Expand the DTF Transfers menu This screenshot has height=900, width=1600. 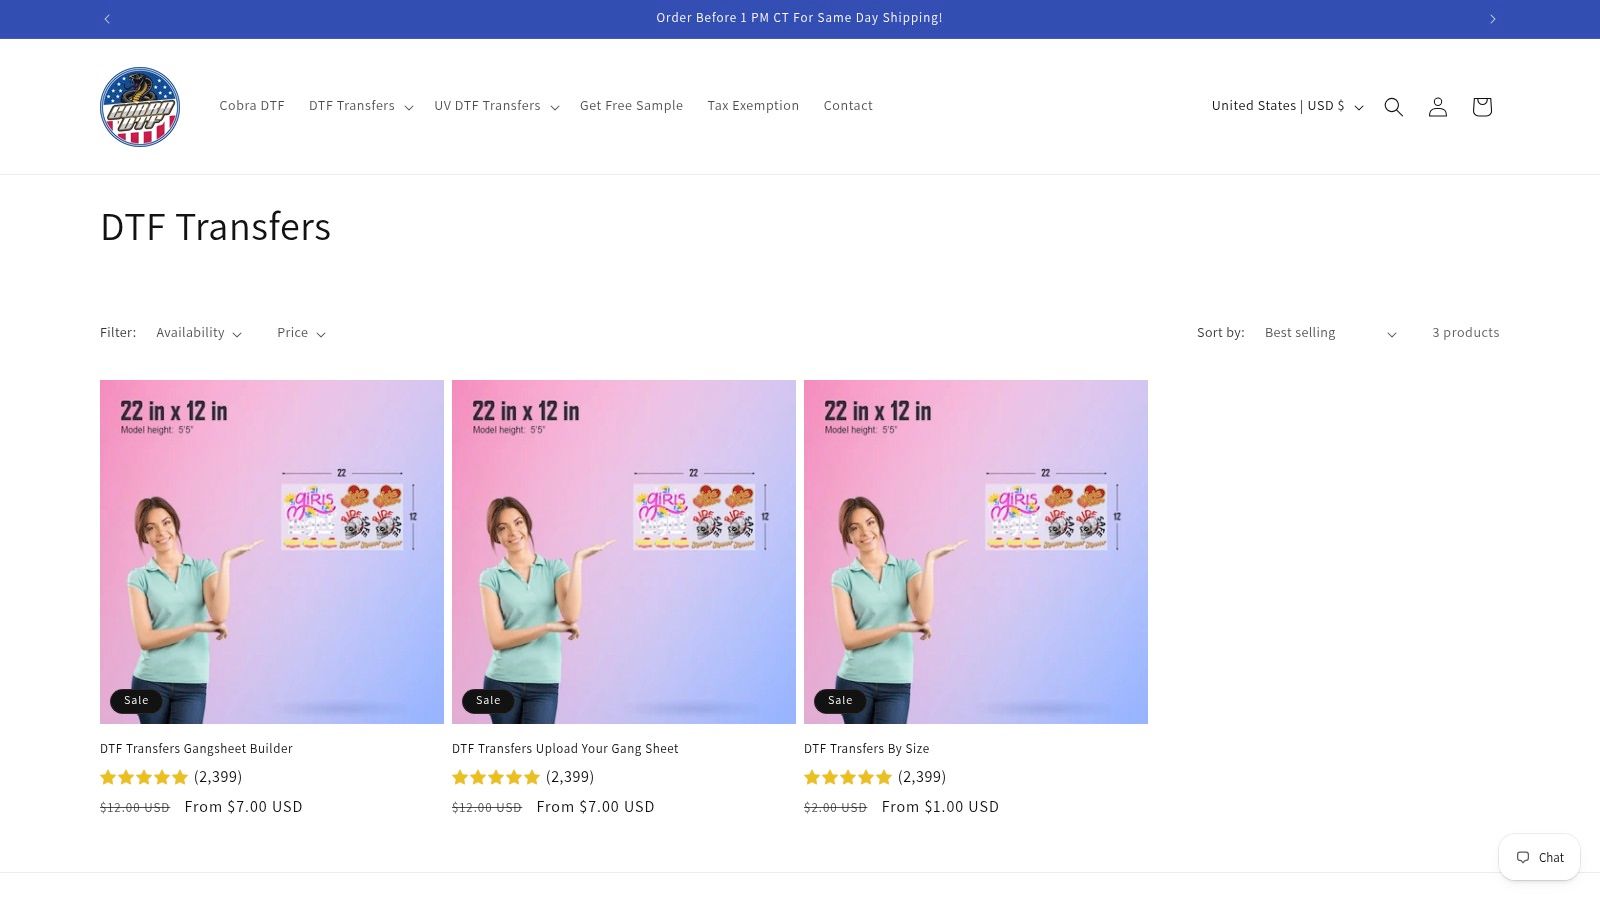[361, 106]
